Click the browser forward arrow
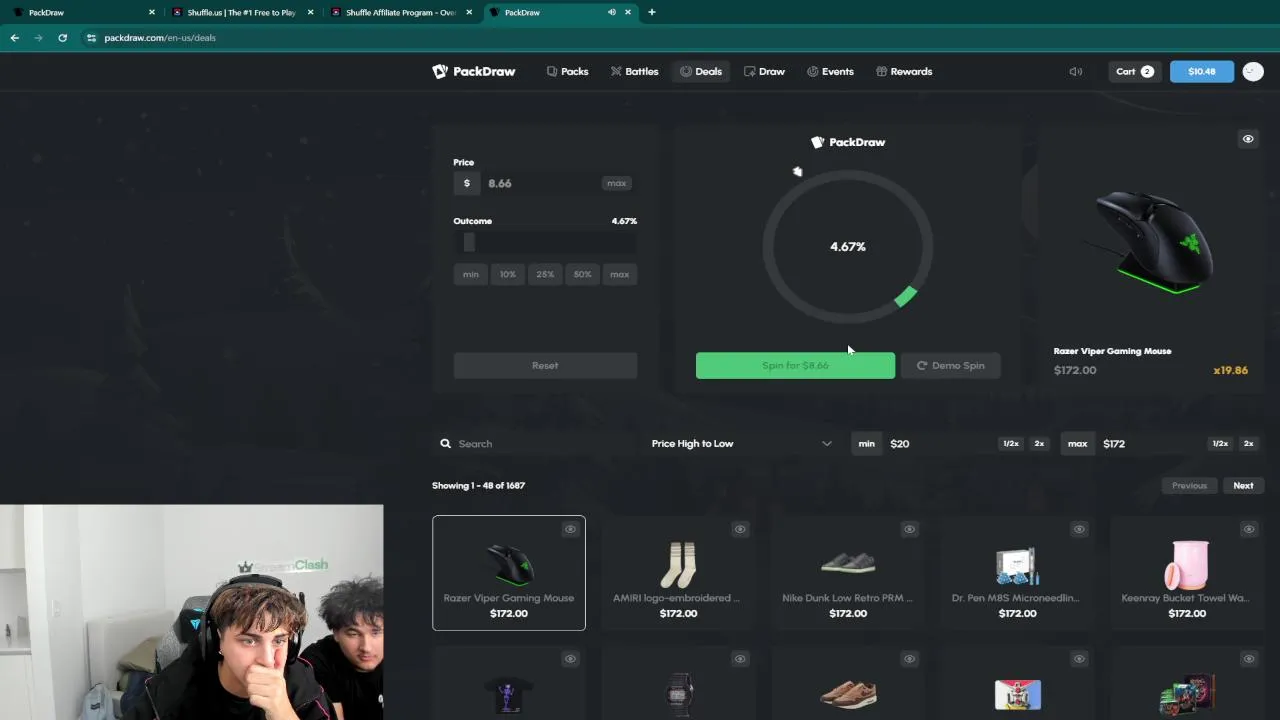The image size is (1280, 720). 39,38
